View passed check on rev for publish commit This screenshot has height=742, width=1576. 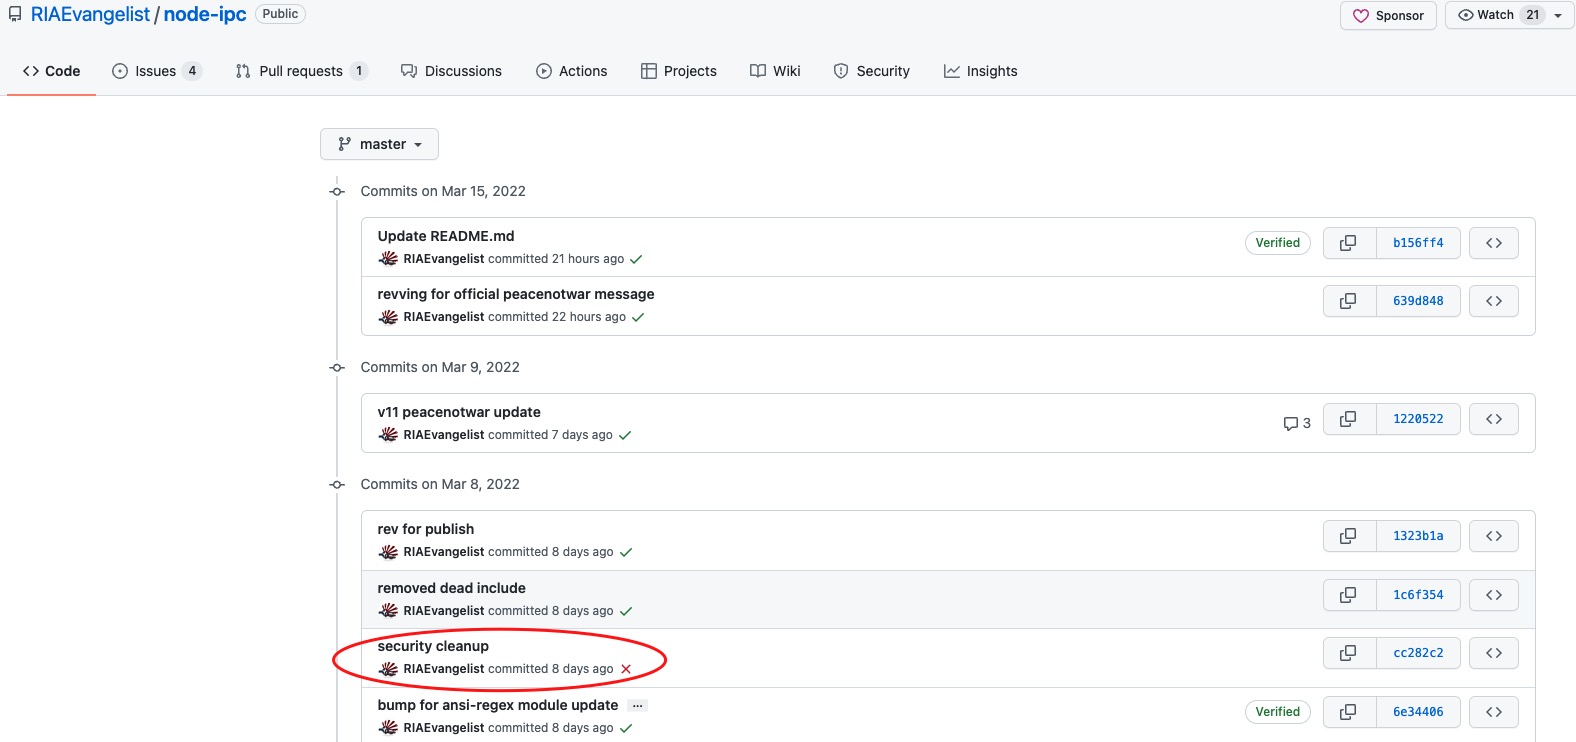coord(626,552)
